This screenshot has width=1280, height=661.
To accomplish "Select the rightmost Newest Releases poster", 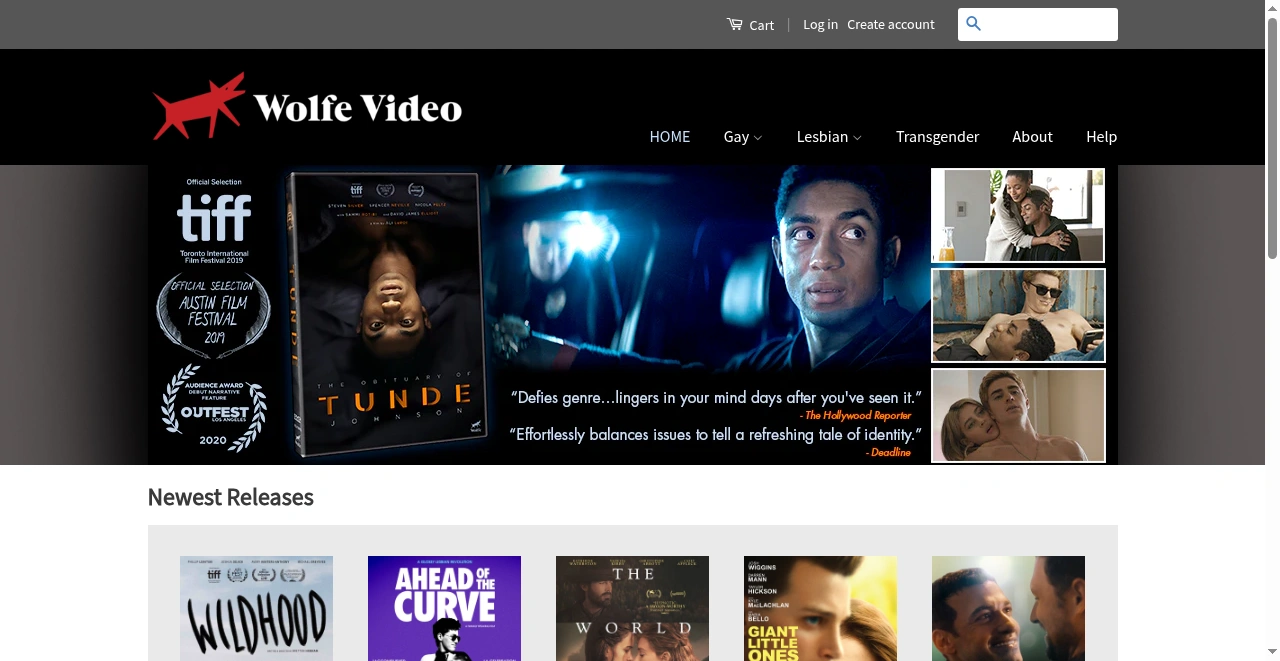I will [x=1008, y=608].
